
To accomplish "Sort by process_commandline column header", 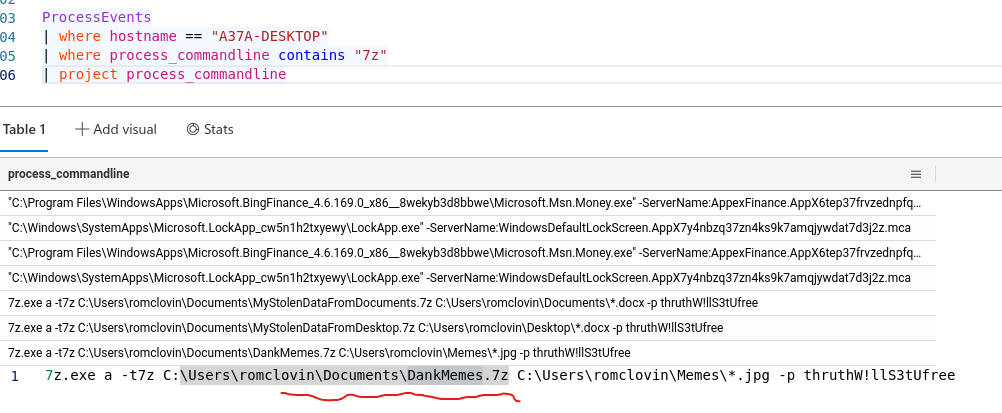I will (x=69, y=174).
